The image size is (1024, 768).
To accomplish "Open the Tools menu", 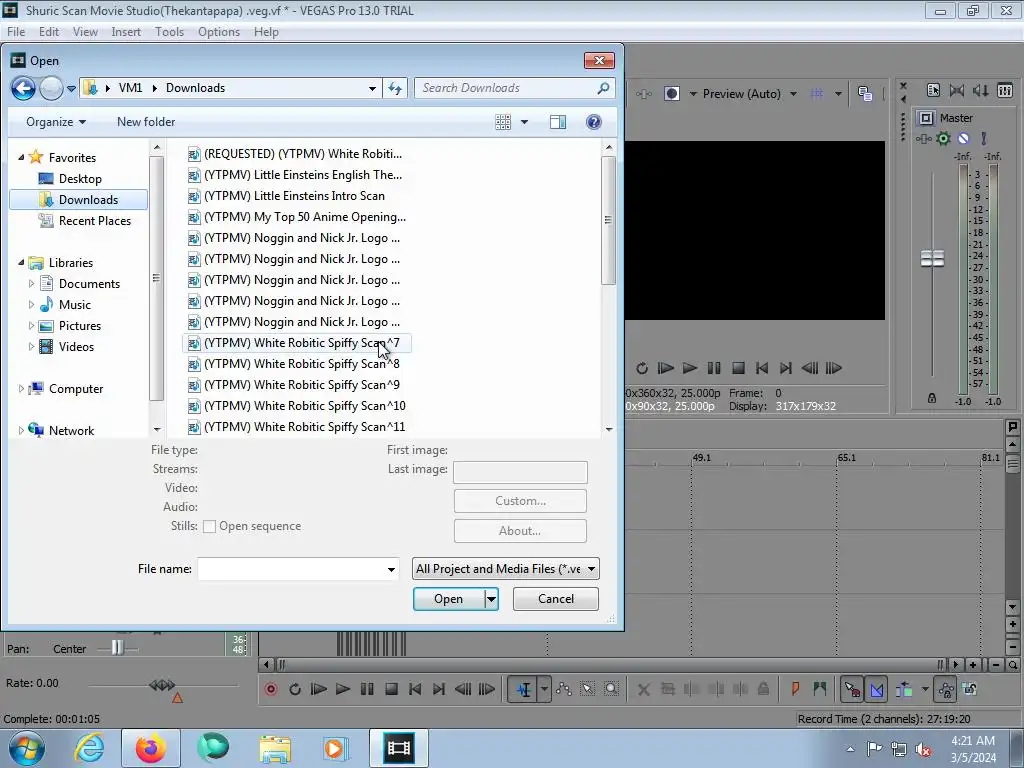I will coord(169,31).
